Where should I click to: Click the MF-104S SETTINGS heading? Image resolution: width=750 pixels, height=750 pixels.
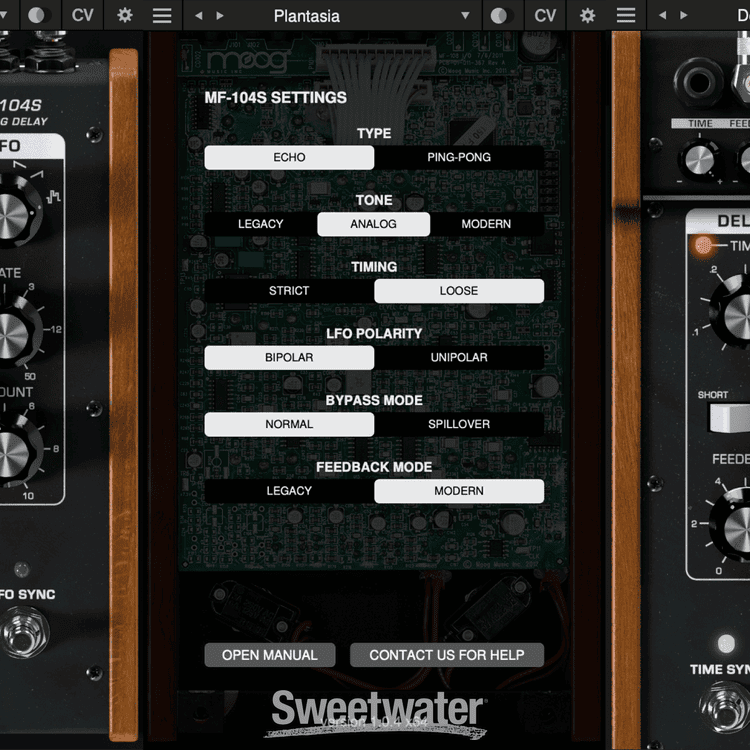(276, 98)
